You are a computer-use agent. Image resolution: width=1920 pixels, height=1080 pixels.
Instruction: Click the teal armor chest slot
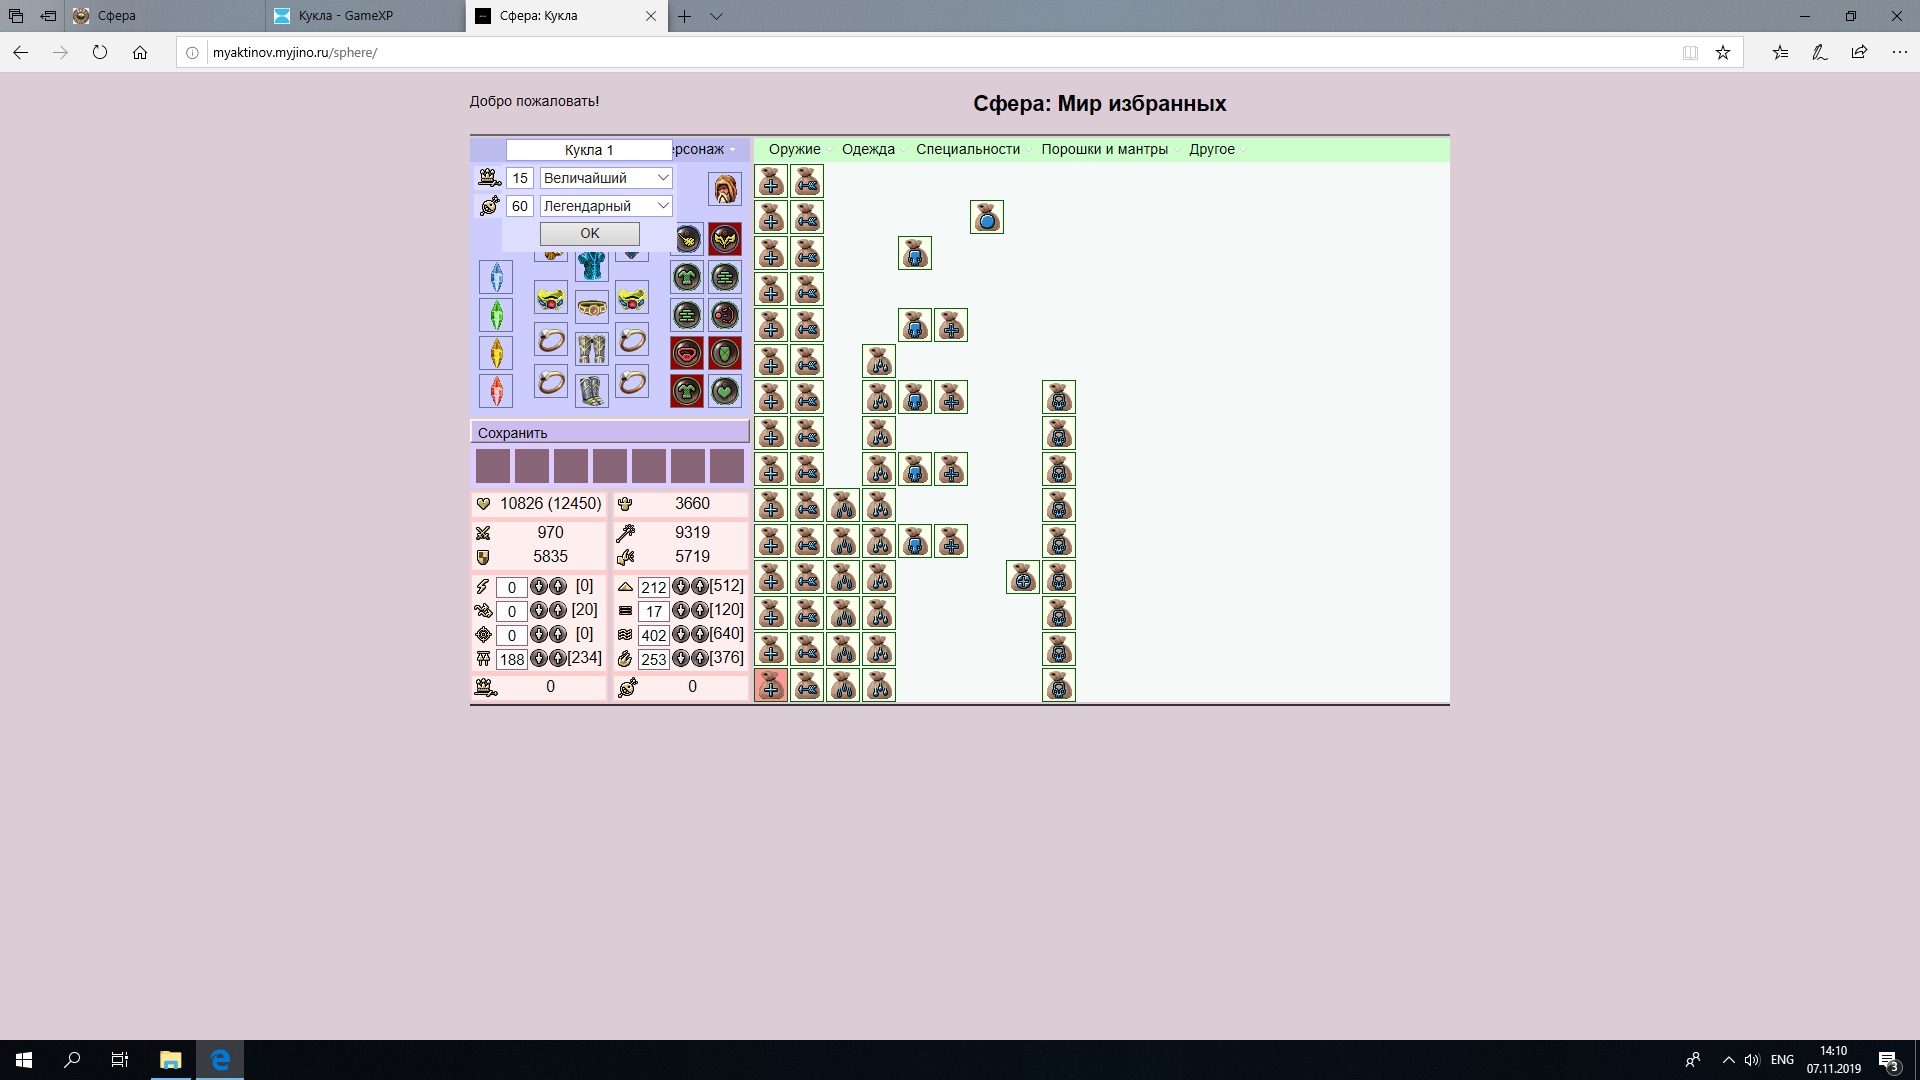[x=592, y=266]
